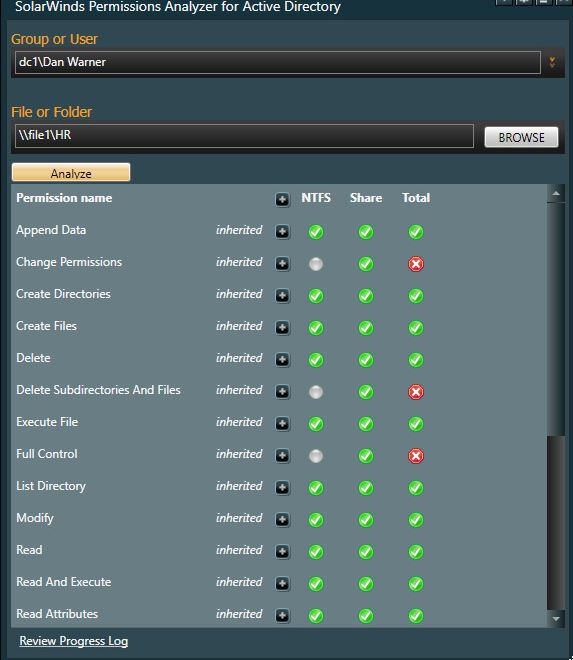Click gray NTFS indicator for Delete Subdirectories And Files
This screenshot has width=573, height=660.
[316, 392]
